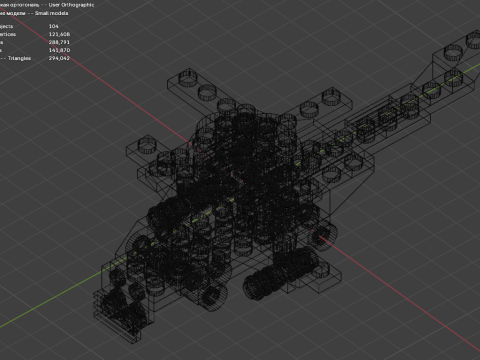Click the "Triangles" statistics label
The width and height of the screenshot is (480, 360).
click(x=19, y=58)
